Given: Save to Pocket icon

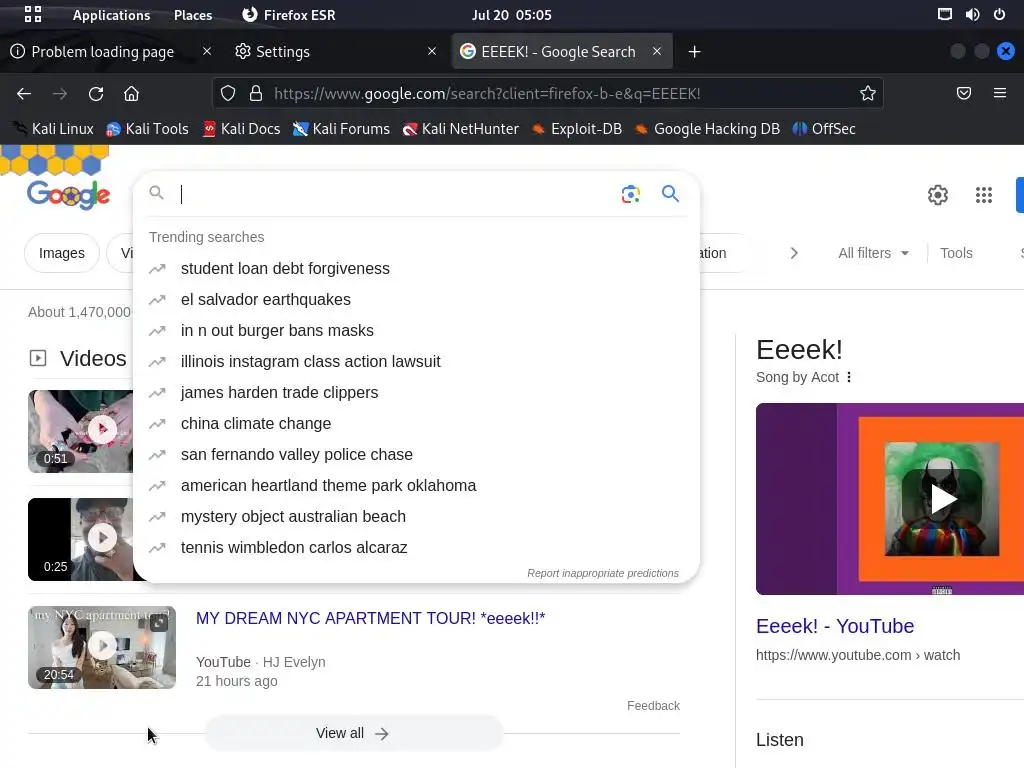Looking at the screenshot, I should pos(964,93).
